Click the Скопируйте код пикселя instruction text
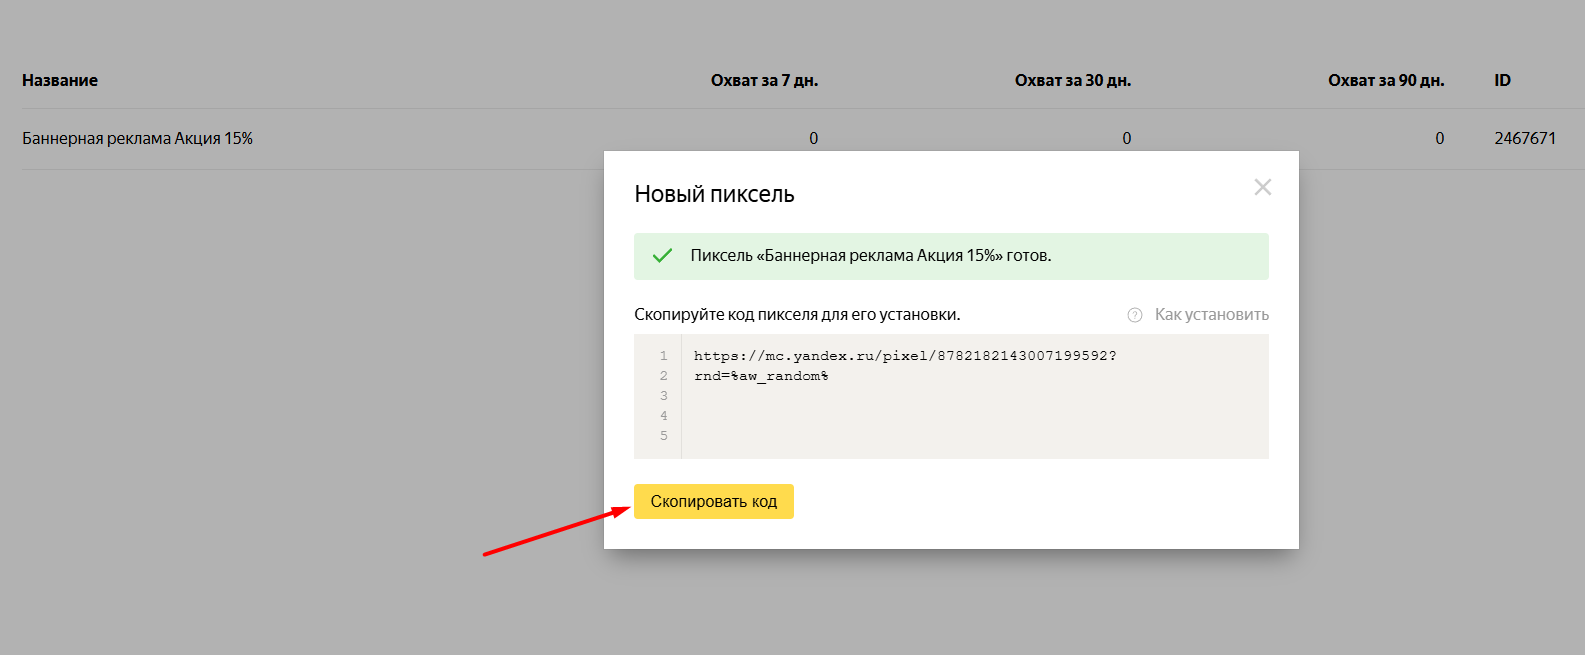1585x655 pixels. click(x=797, y=314)
